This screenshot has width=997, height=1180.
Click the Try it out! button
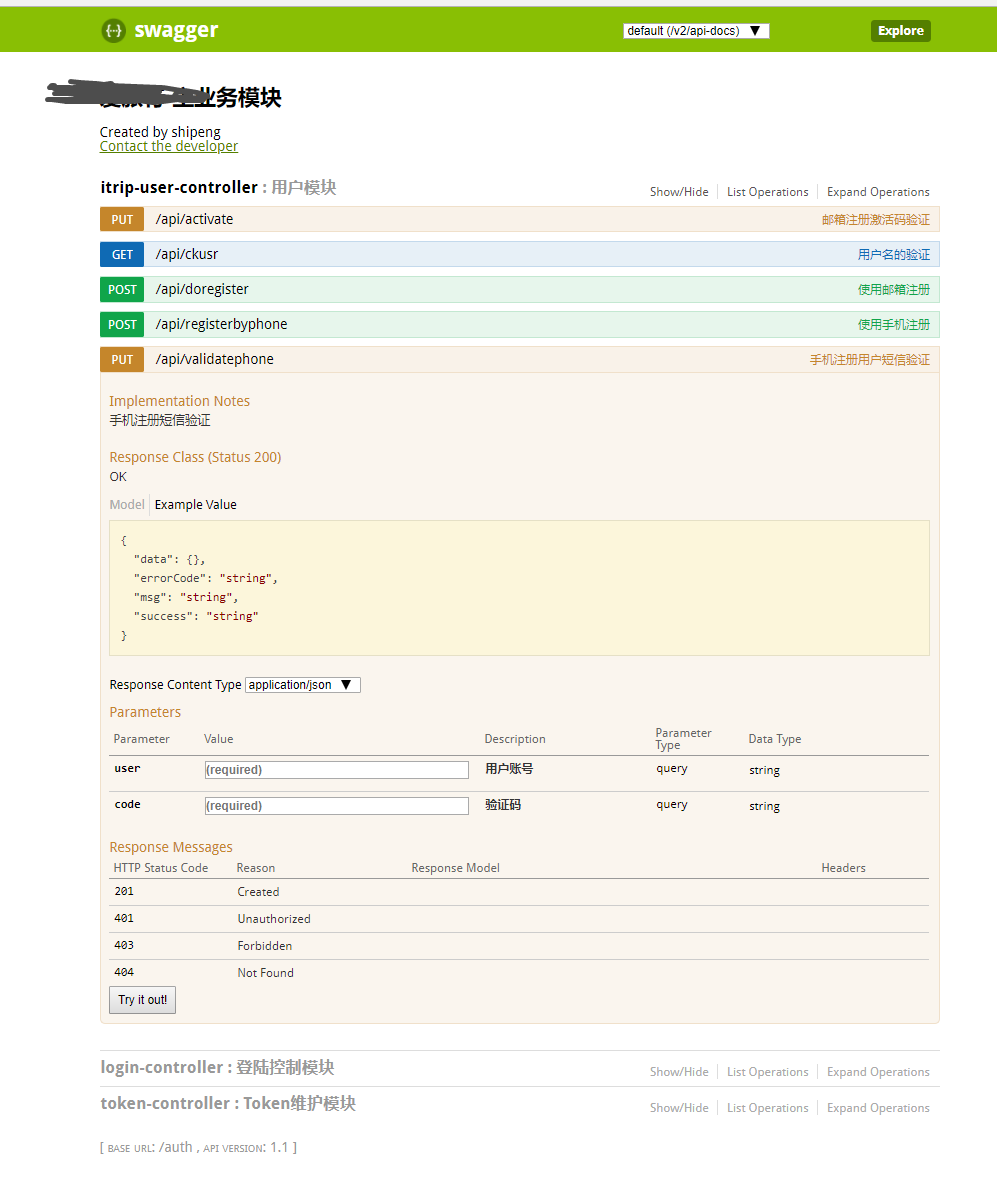142,1000
